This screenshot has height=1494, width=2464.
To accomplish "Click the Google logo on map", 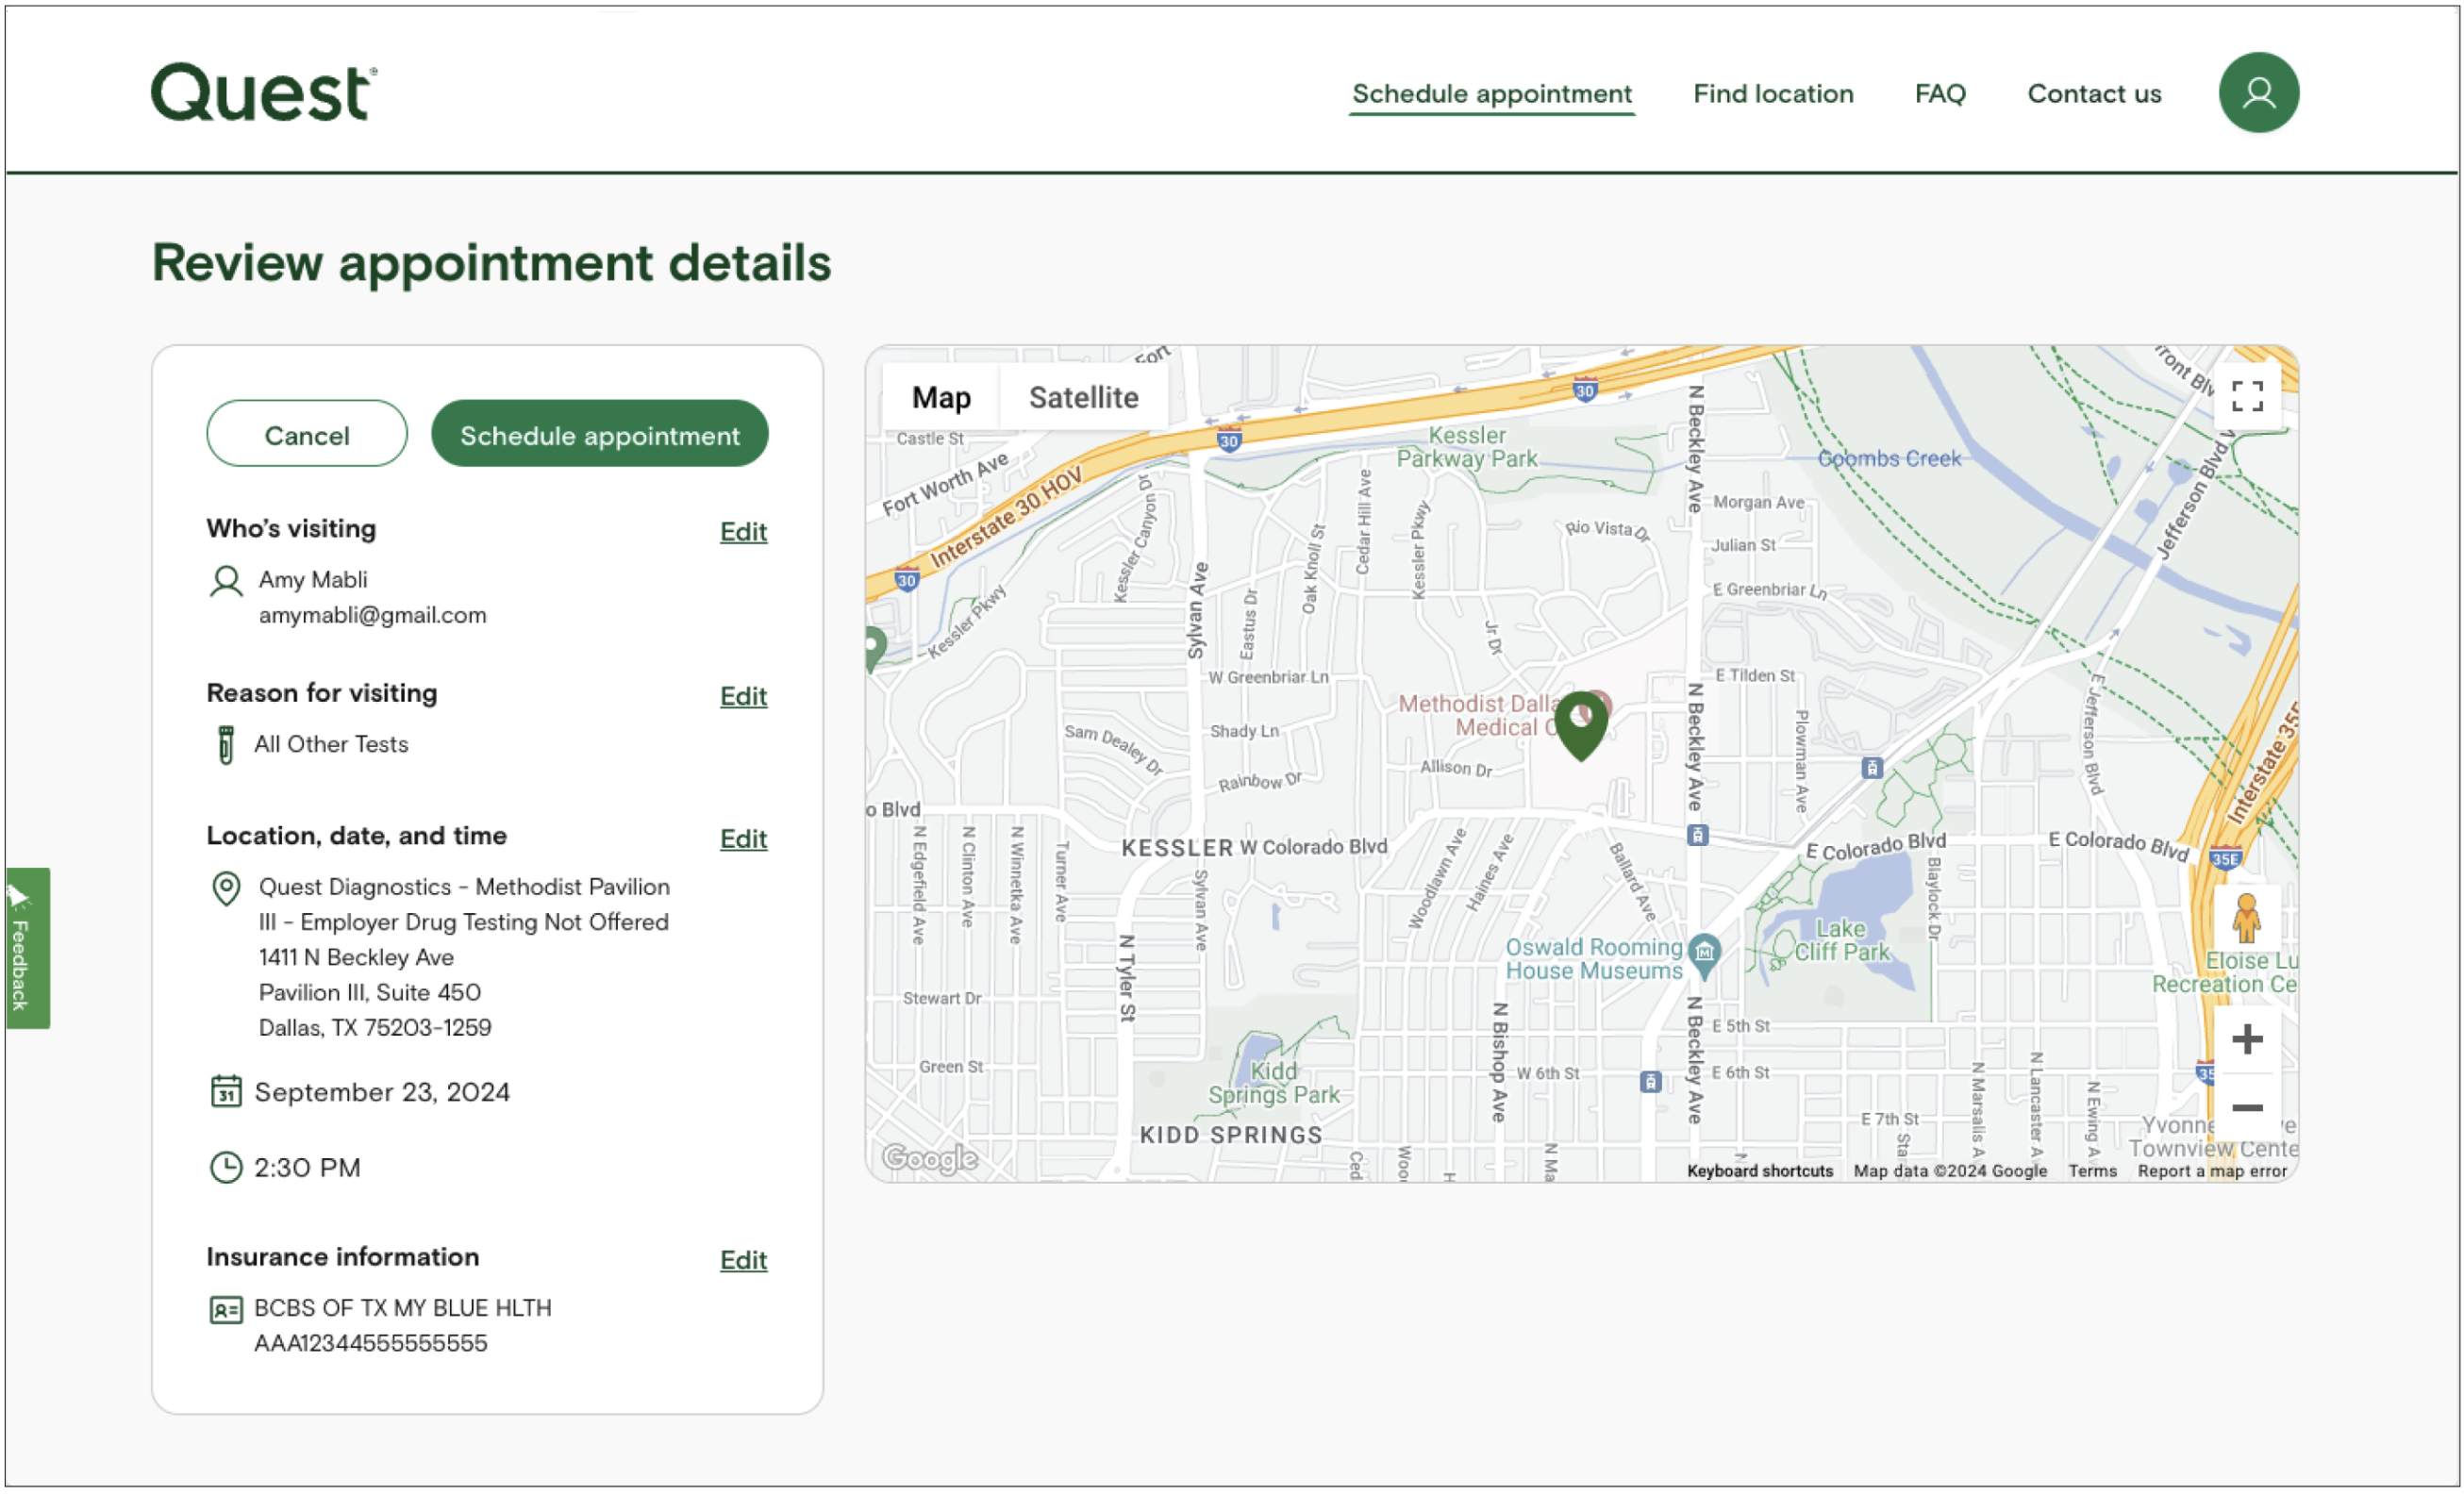I will point(929,1158).
